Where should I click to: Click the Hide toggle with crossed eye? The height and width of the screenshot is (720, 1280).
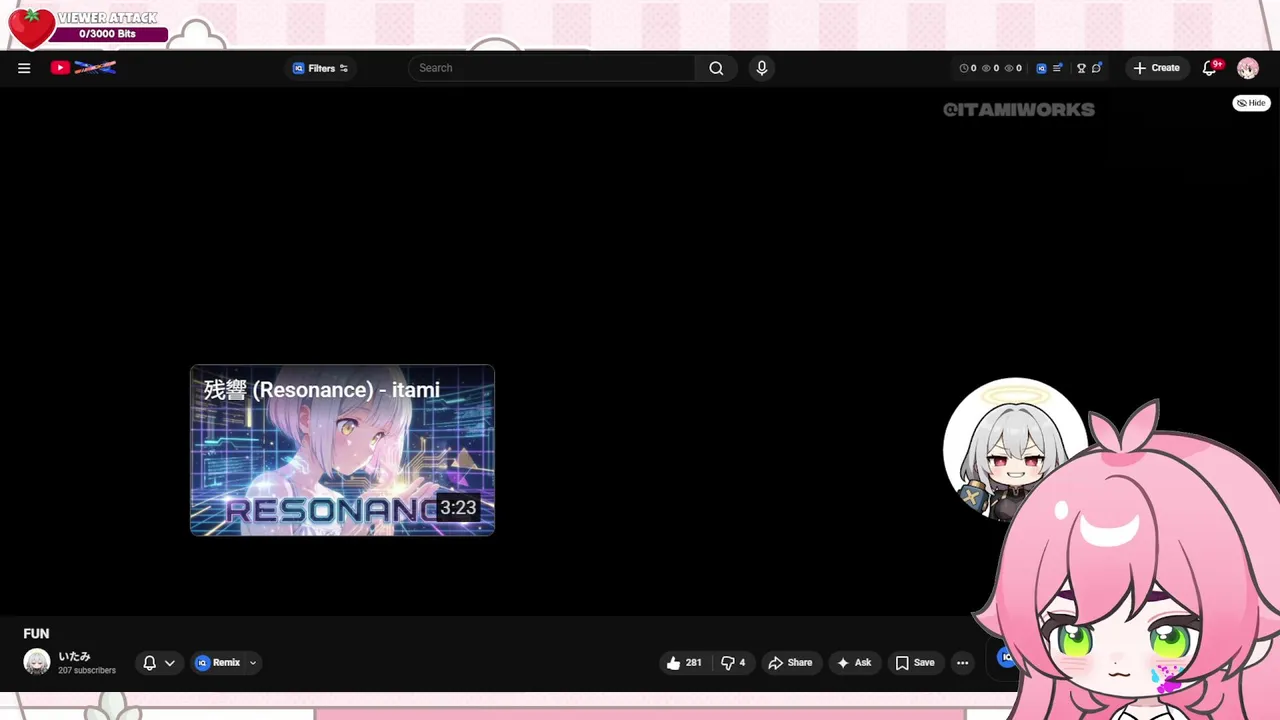(1251, 103)
